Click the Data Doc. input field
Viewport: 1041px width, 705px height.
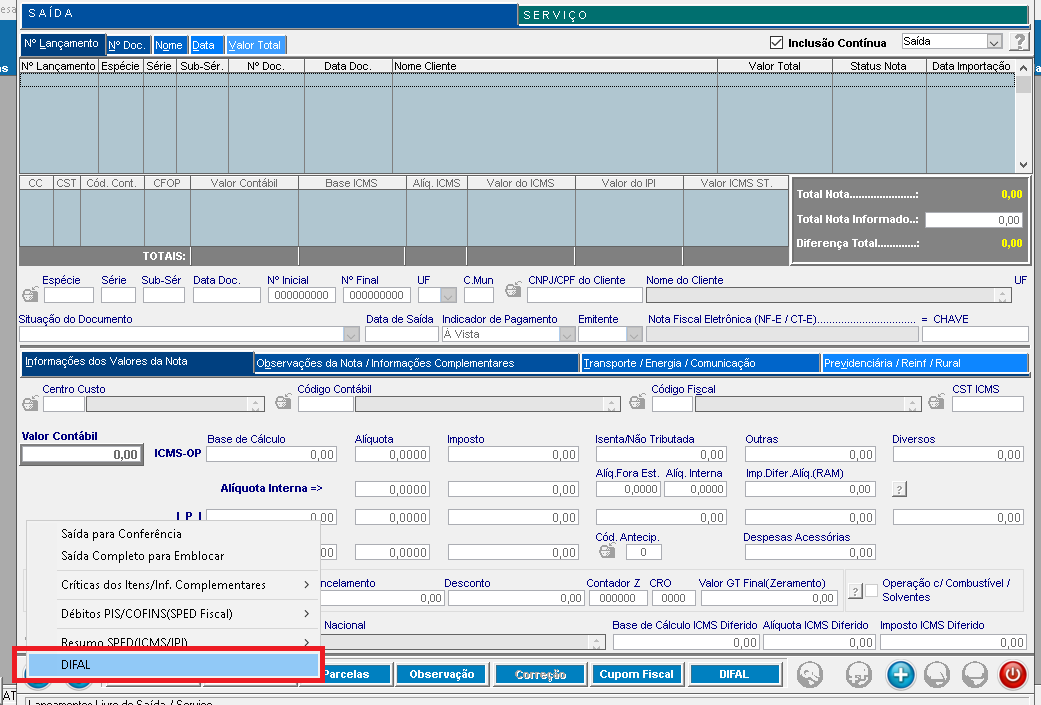[226, 295]
